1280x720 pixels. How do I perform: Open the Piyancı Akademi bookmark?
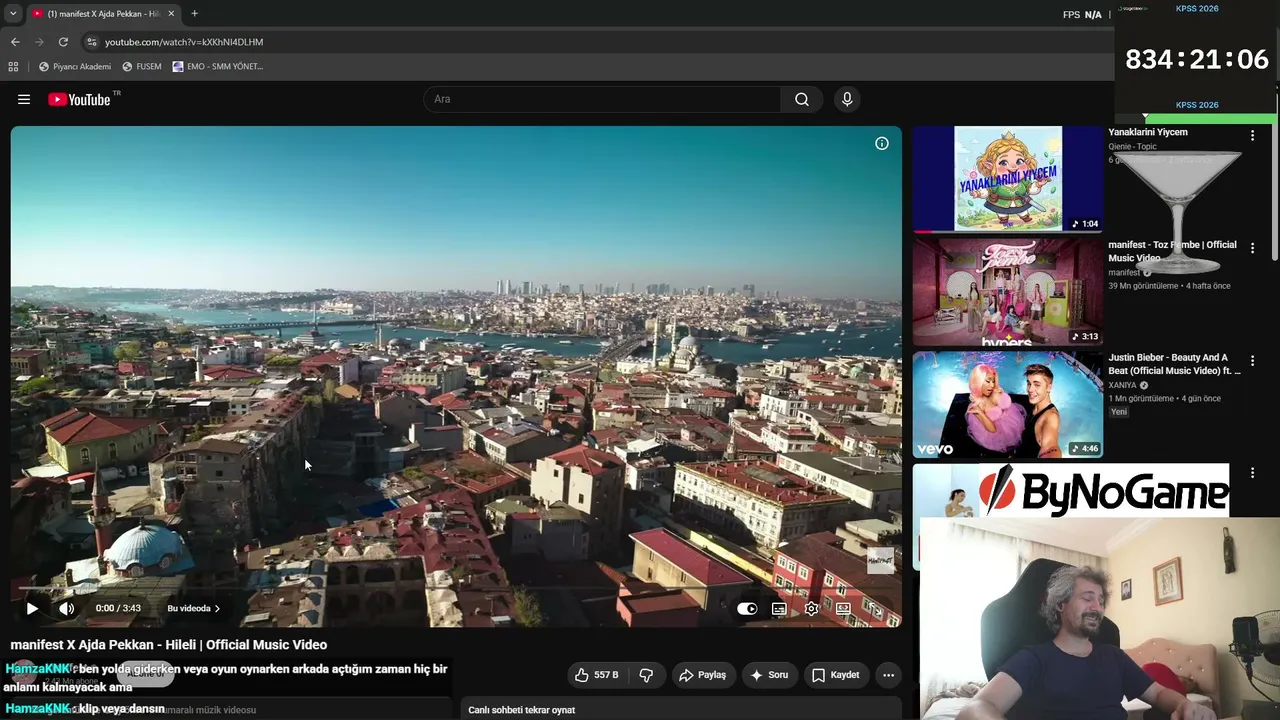pos(75,67)
